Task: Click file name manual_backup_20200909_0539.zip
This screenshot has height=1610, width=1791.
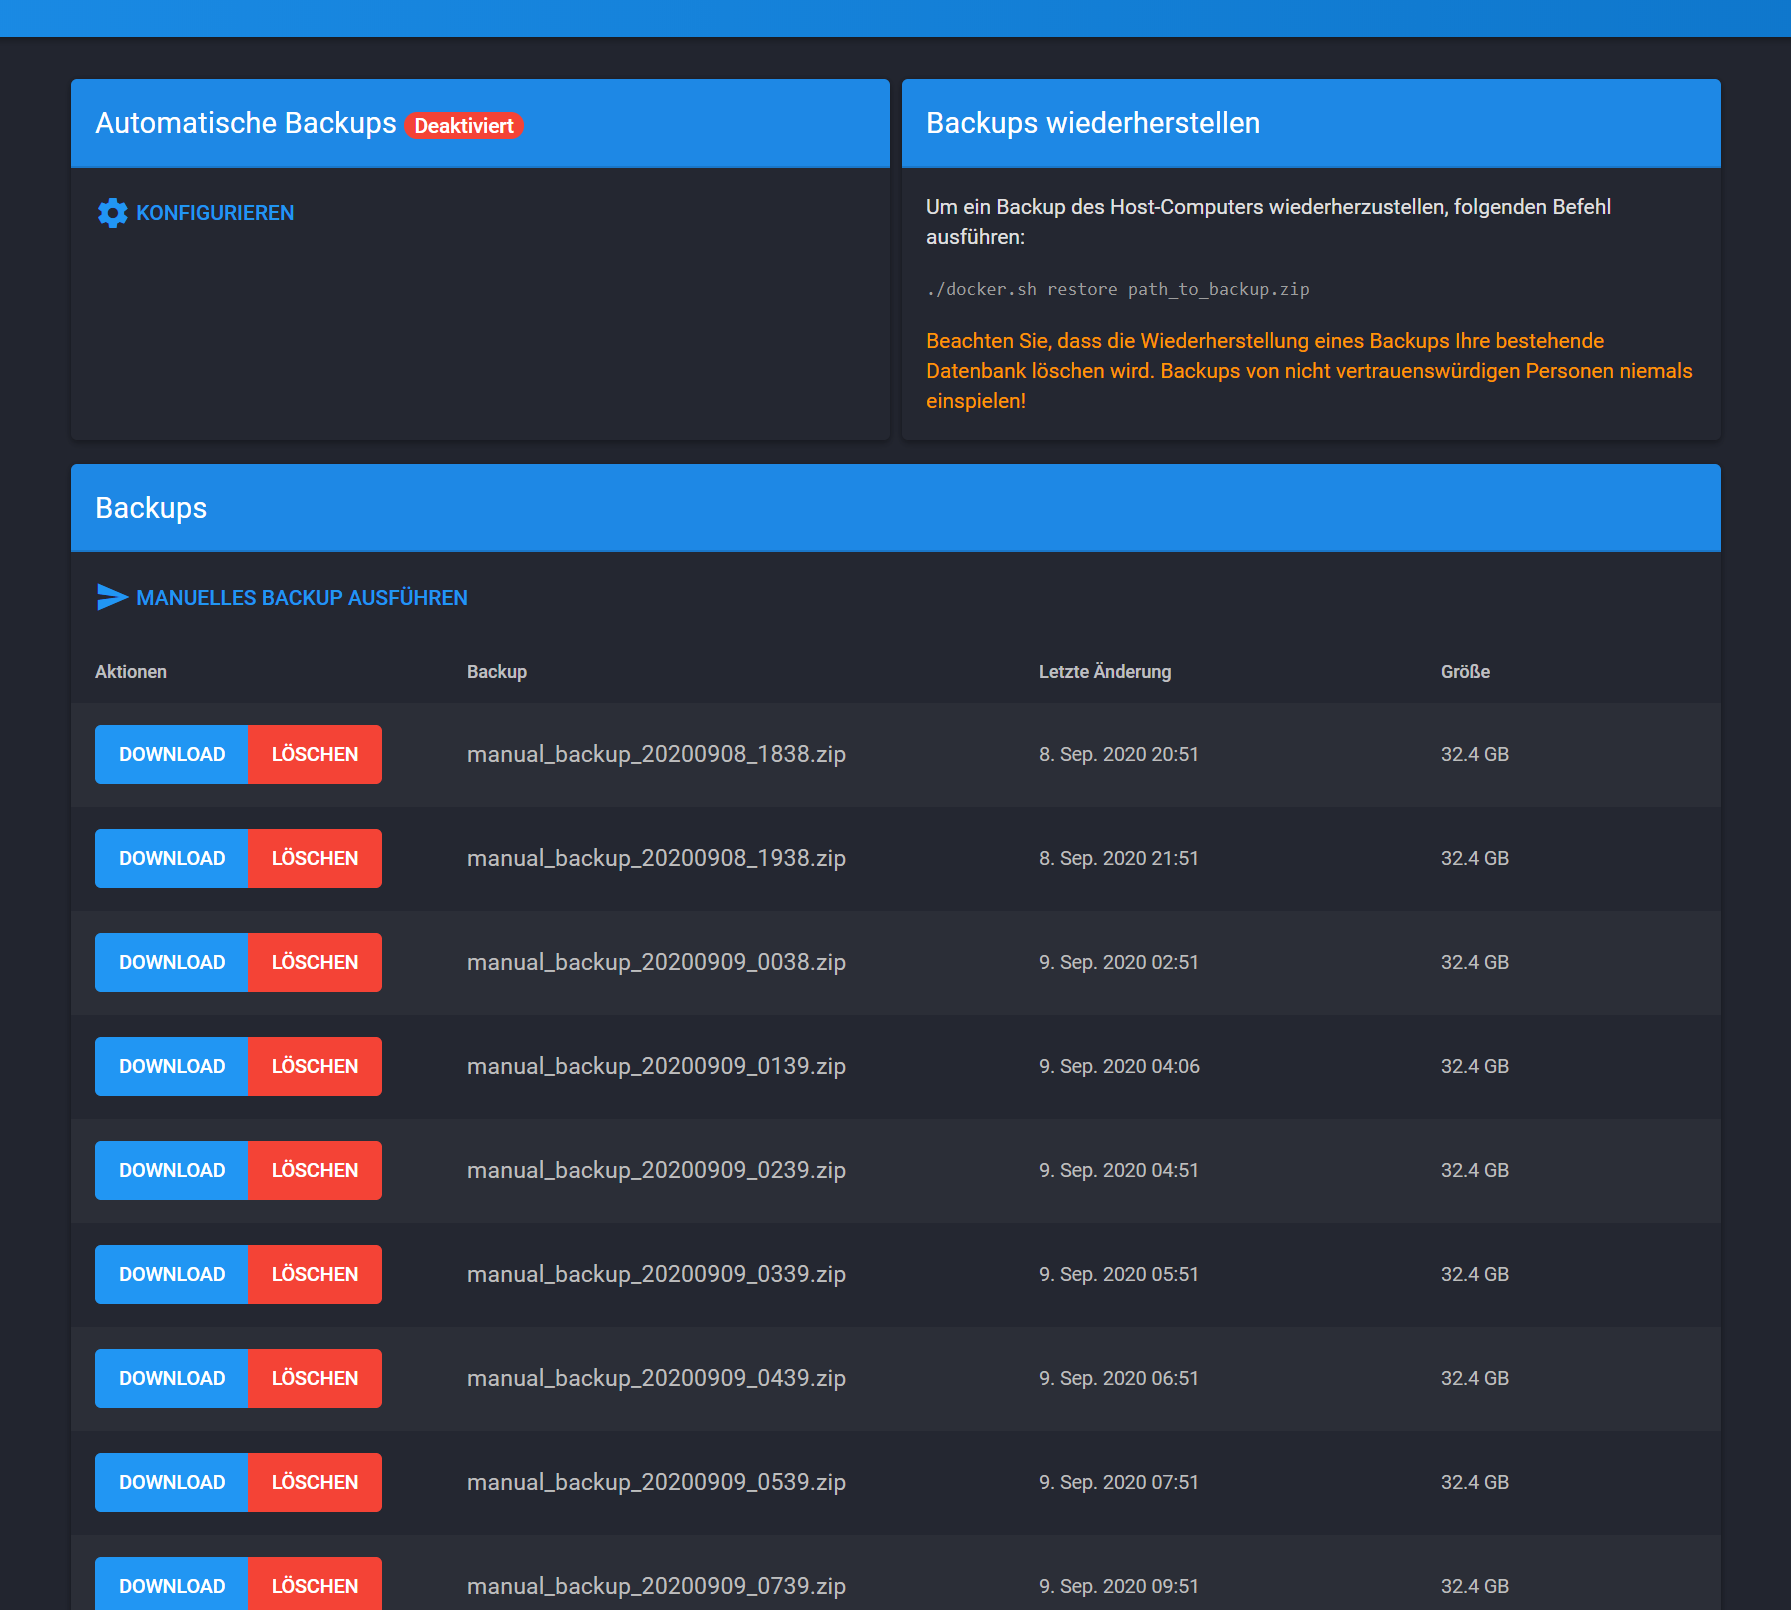Action: [656, 1482]
